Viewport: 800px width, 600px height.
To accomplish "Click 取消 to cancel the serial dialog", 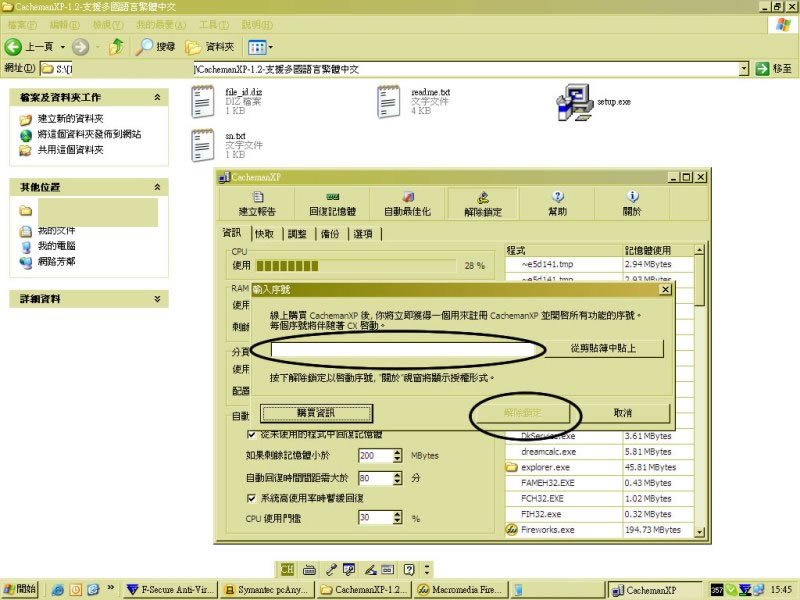I will click(x=622, y=413).
